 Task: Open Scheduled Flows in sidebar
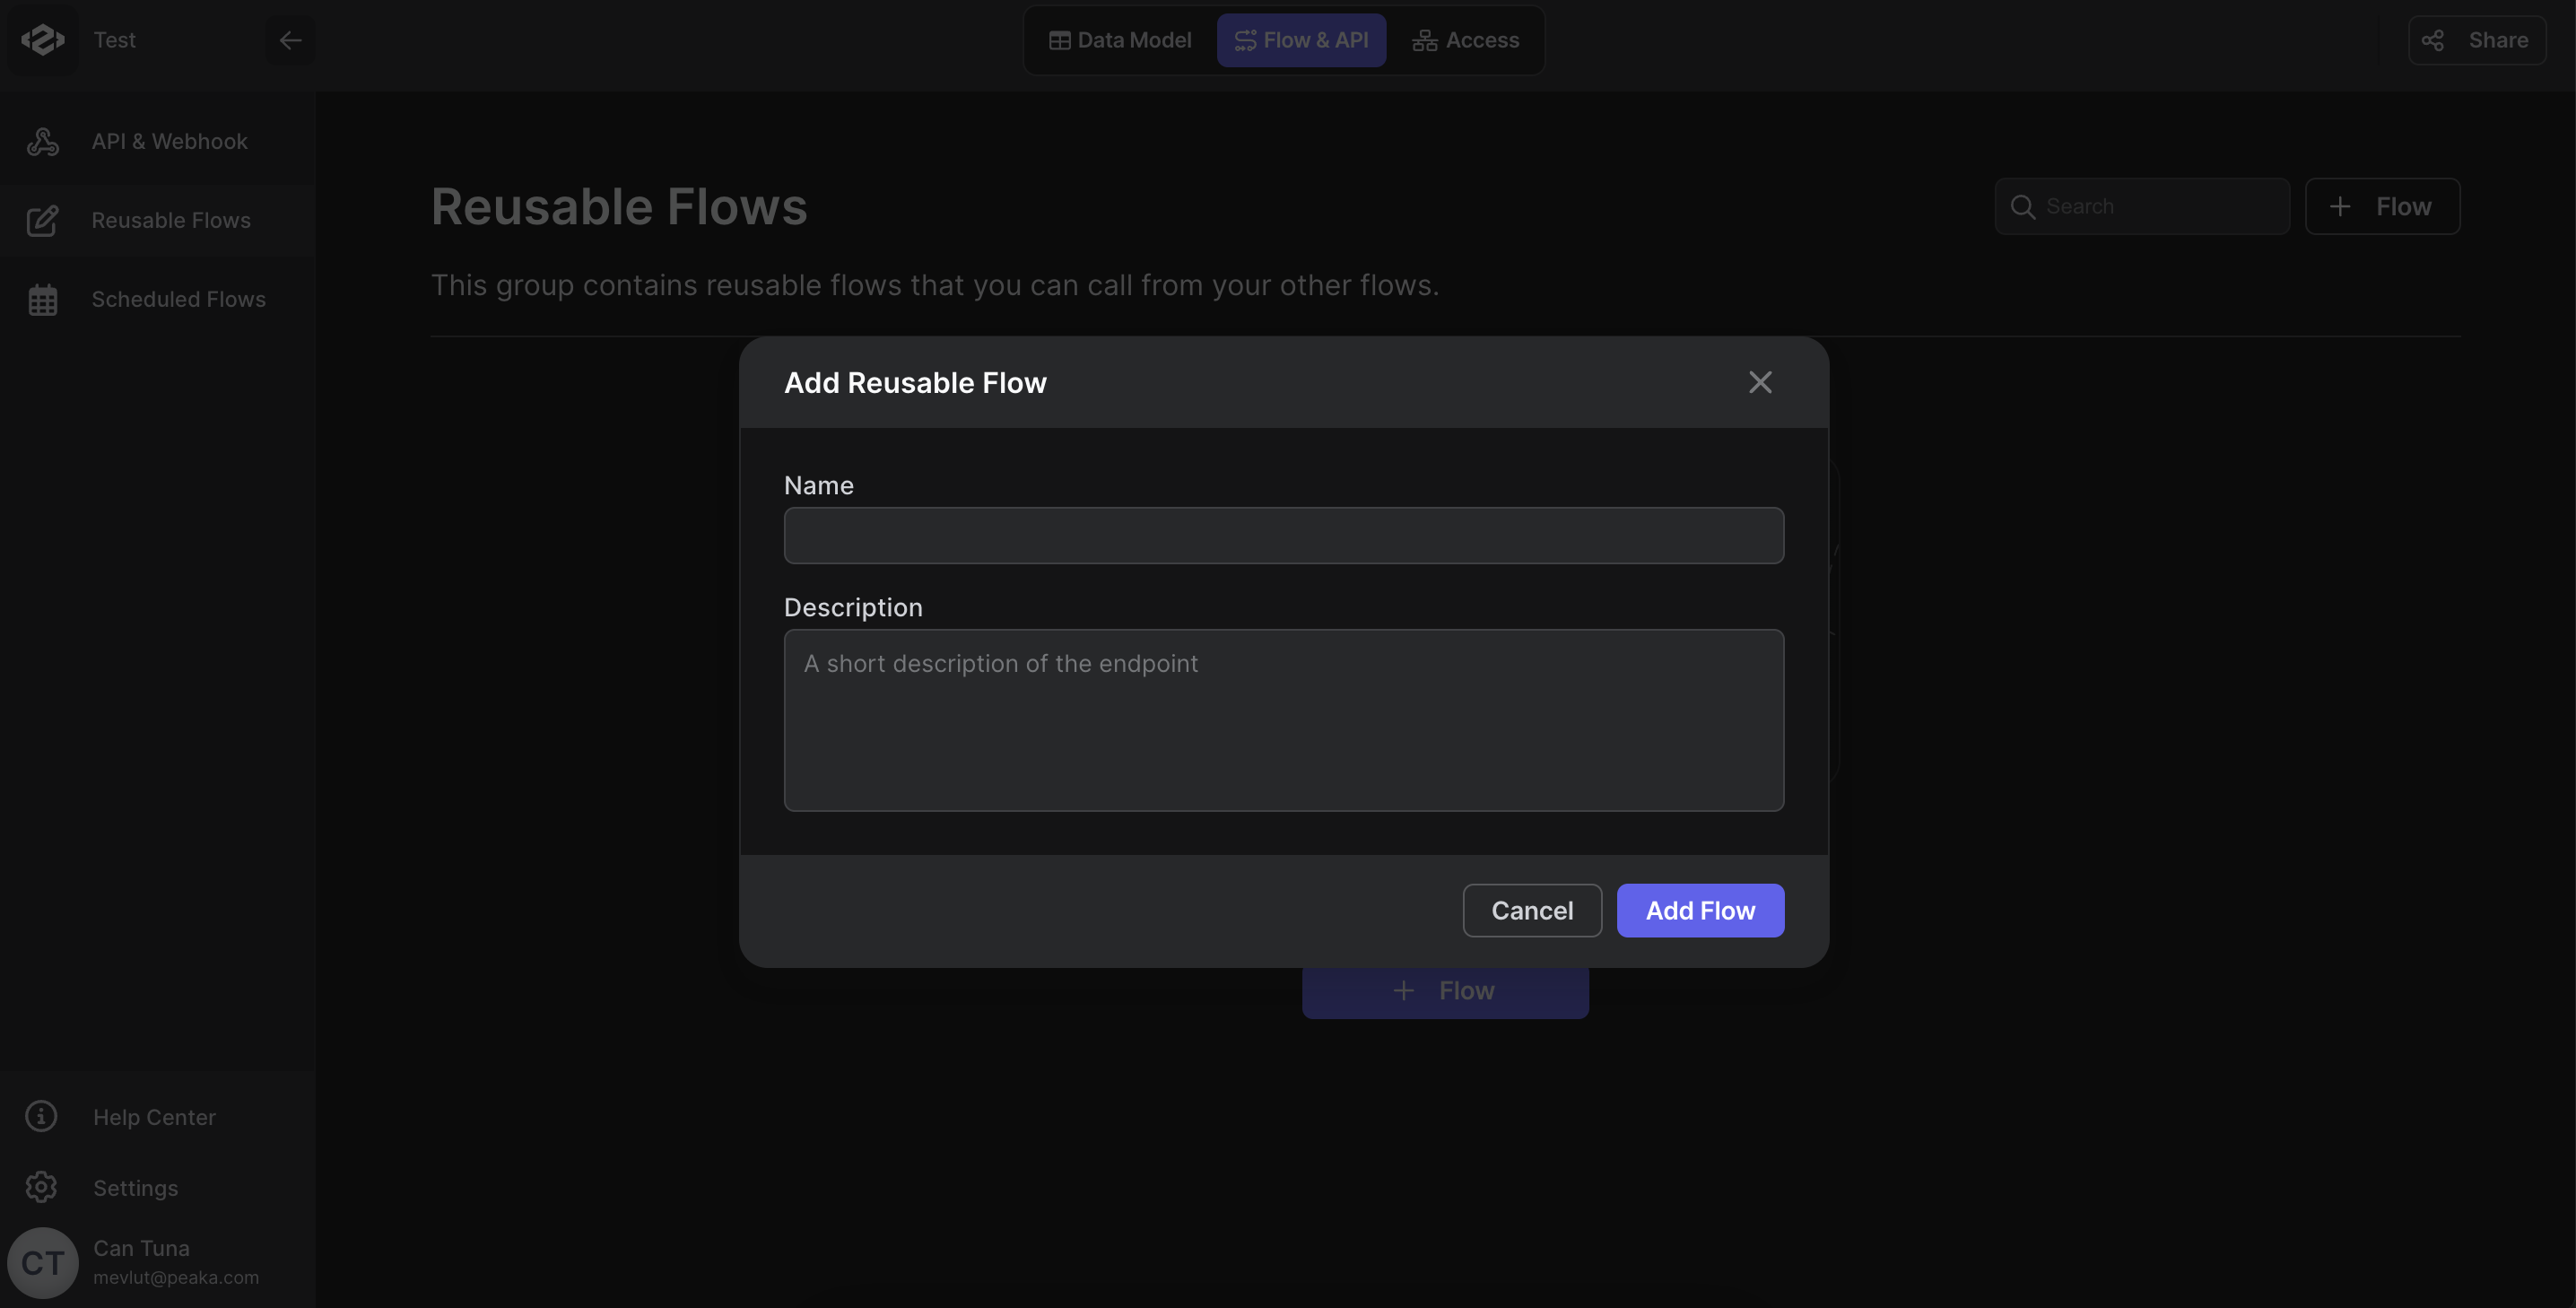coord(158,299)
